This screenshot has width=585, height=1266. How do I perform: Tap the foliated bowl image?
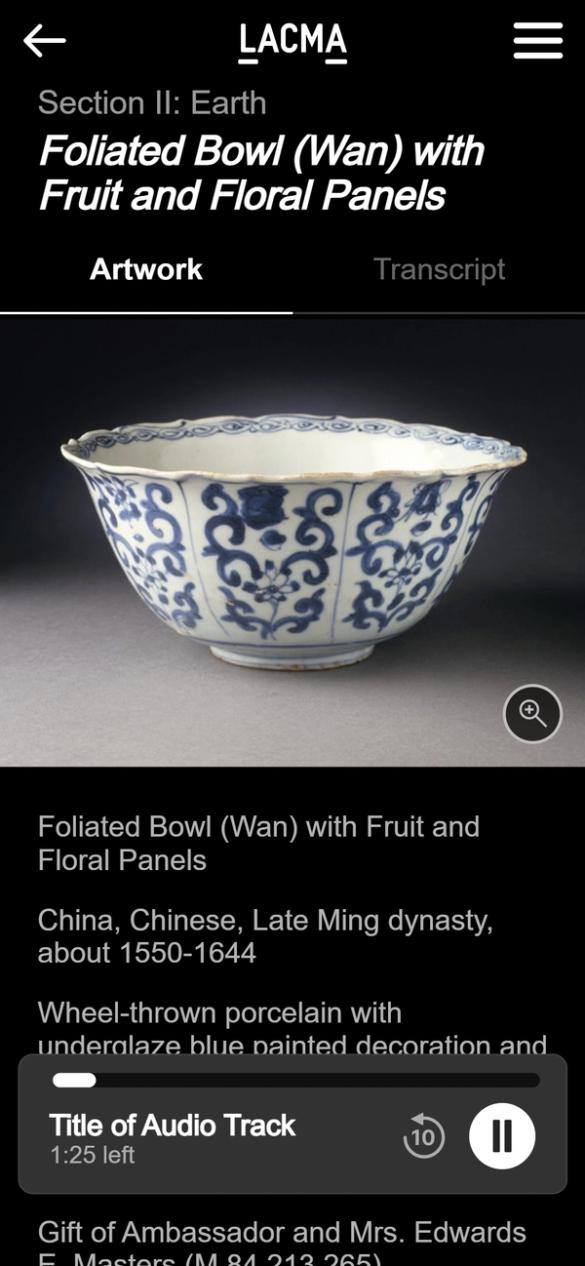(x=292, y=542)
